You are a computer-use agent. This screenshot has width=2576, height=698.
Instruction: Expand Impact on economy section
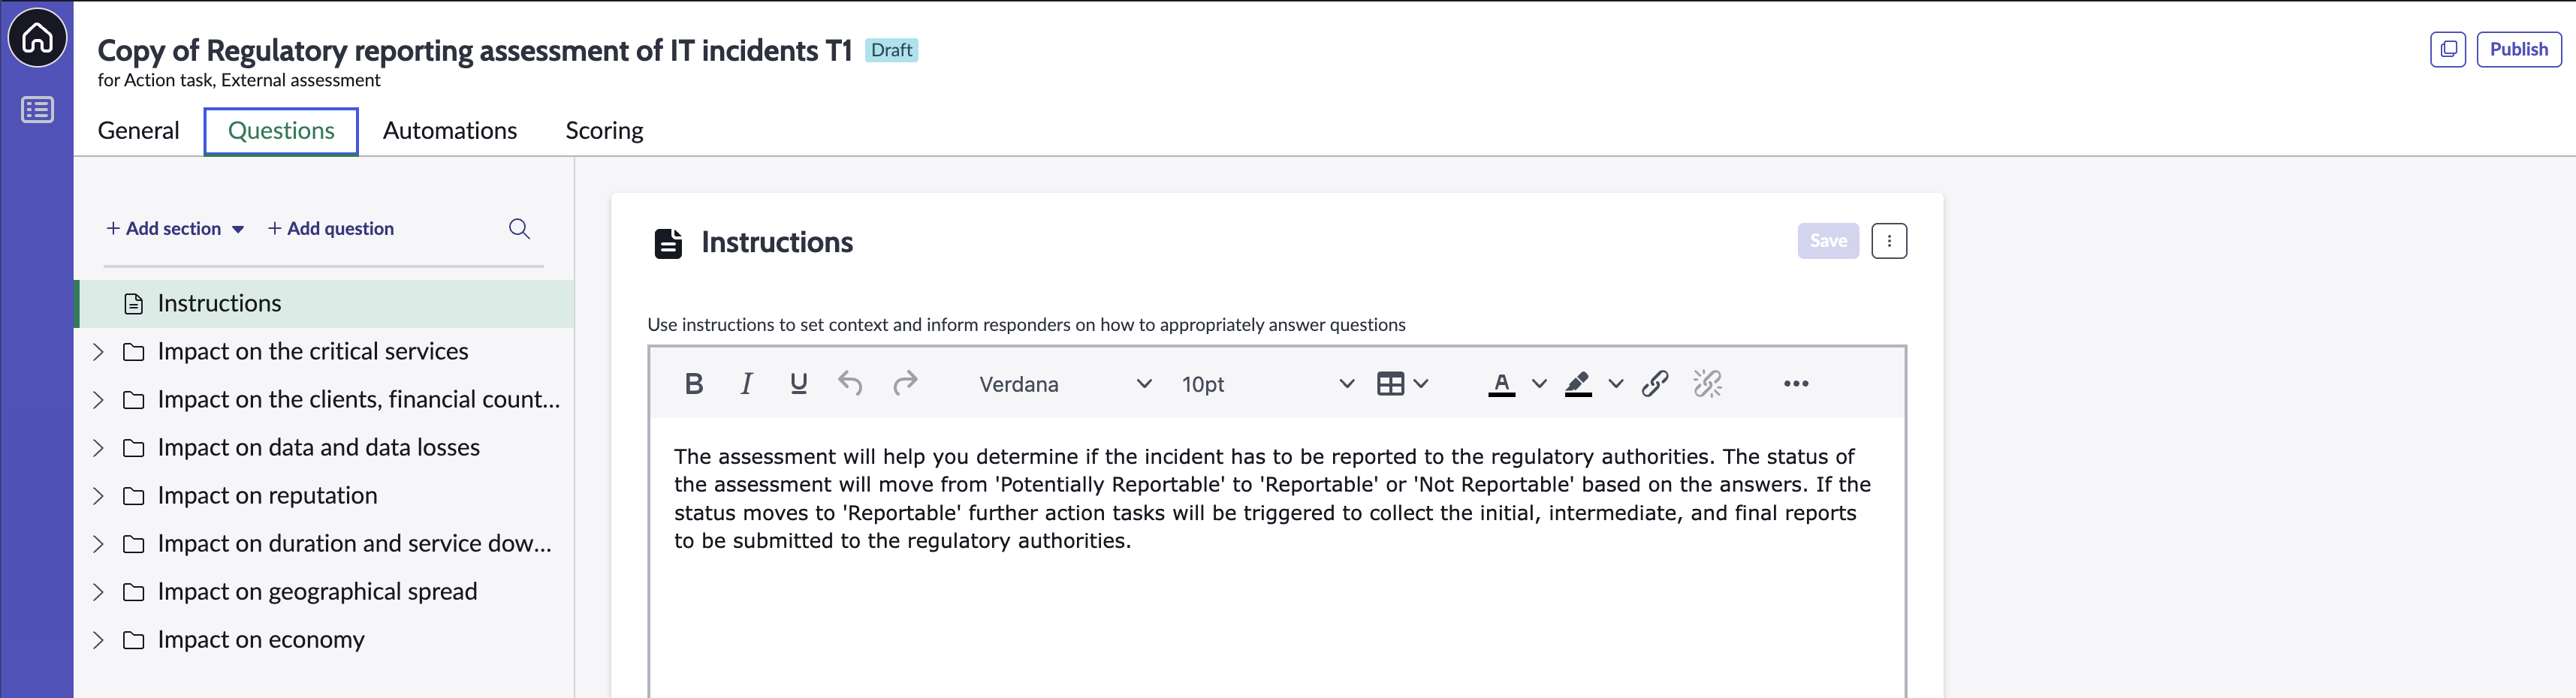[98, 640]
